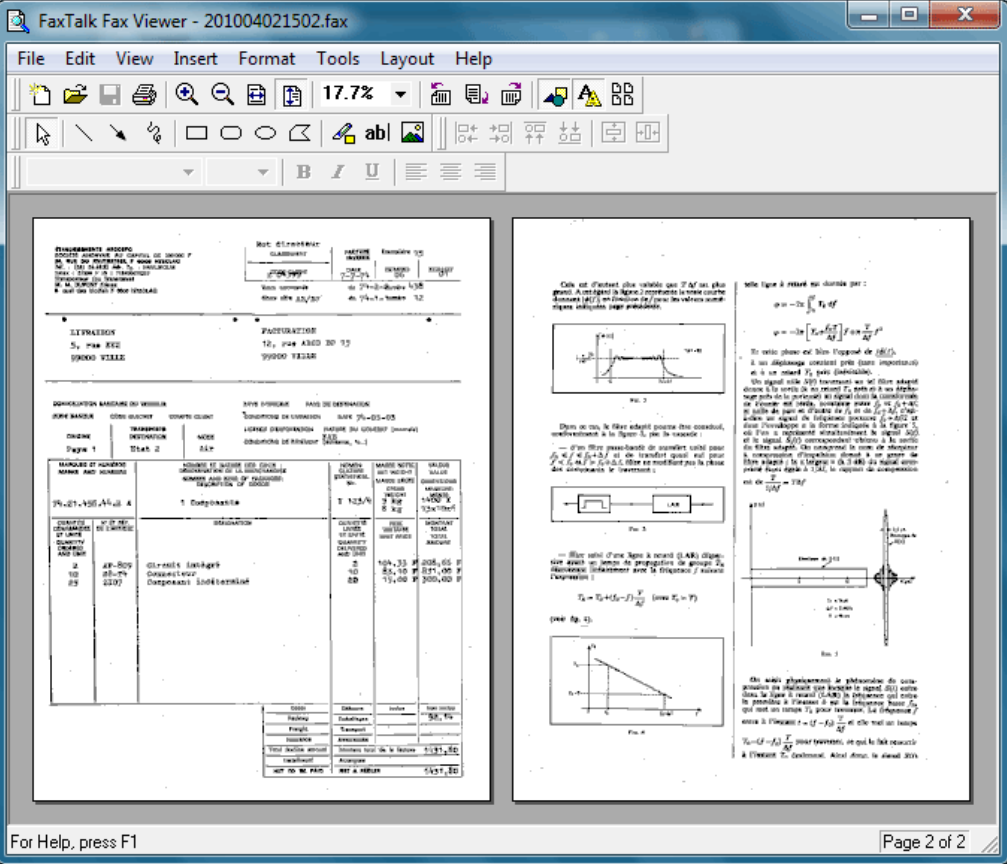Viewport: 1007px width, 864px height.
Task: Select the Line drawing tool
Action: click(x=83, y=133)
